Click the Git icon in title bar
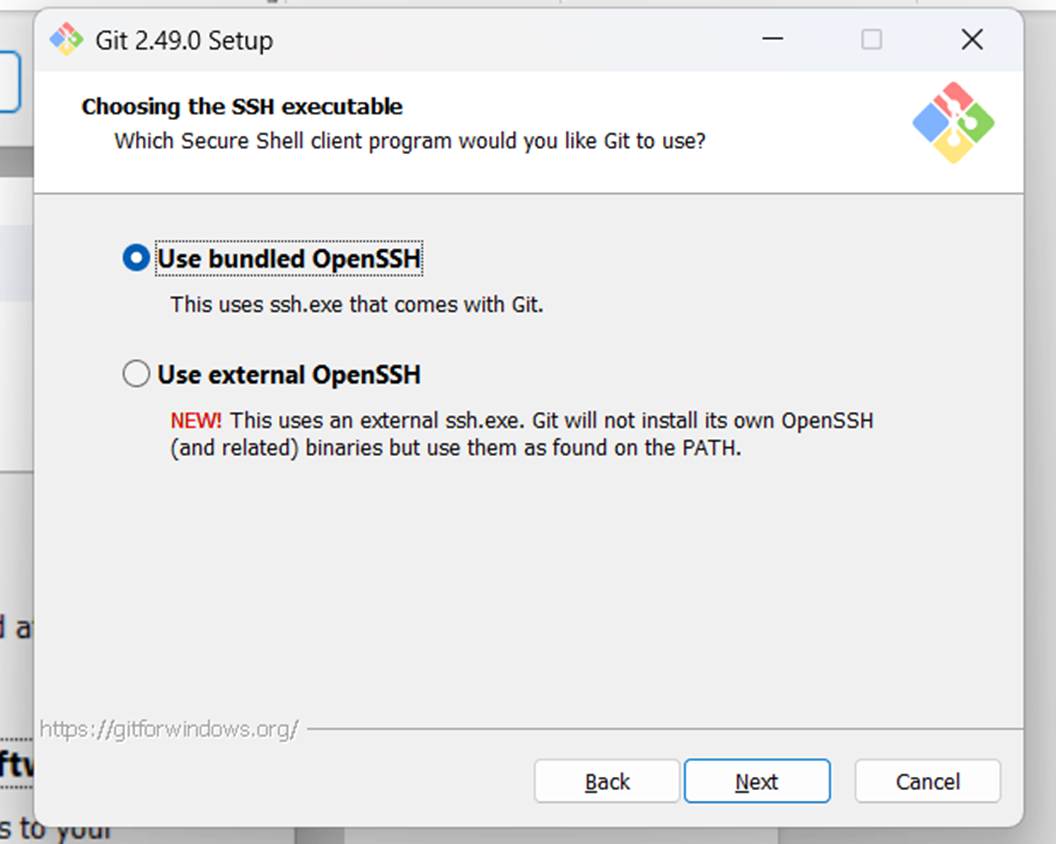Viewport: 1056px width, 844px height. [x=66, y=40]
